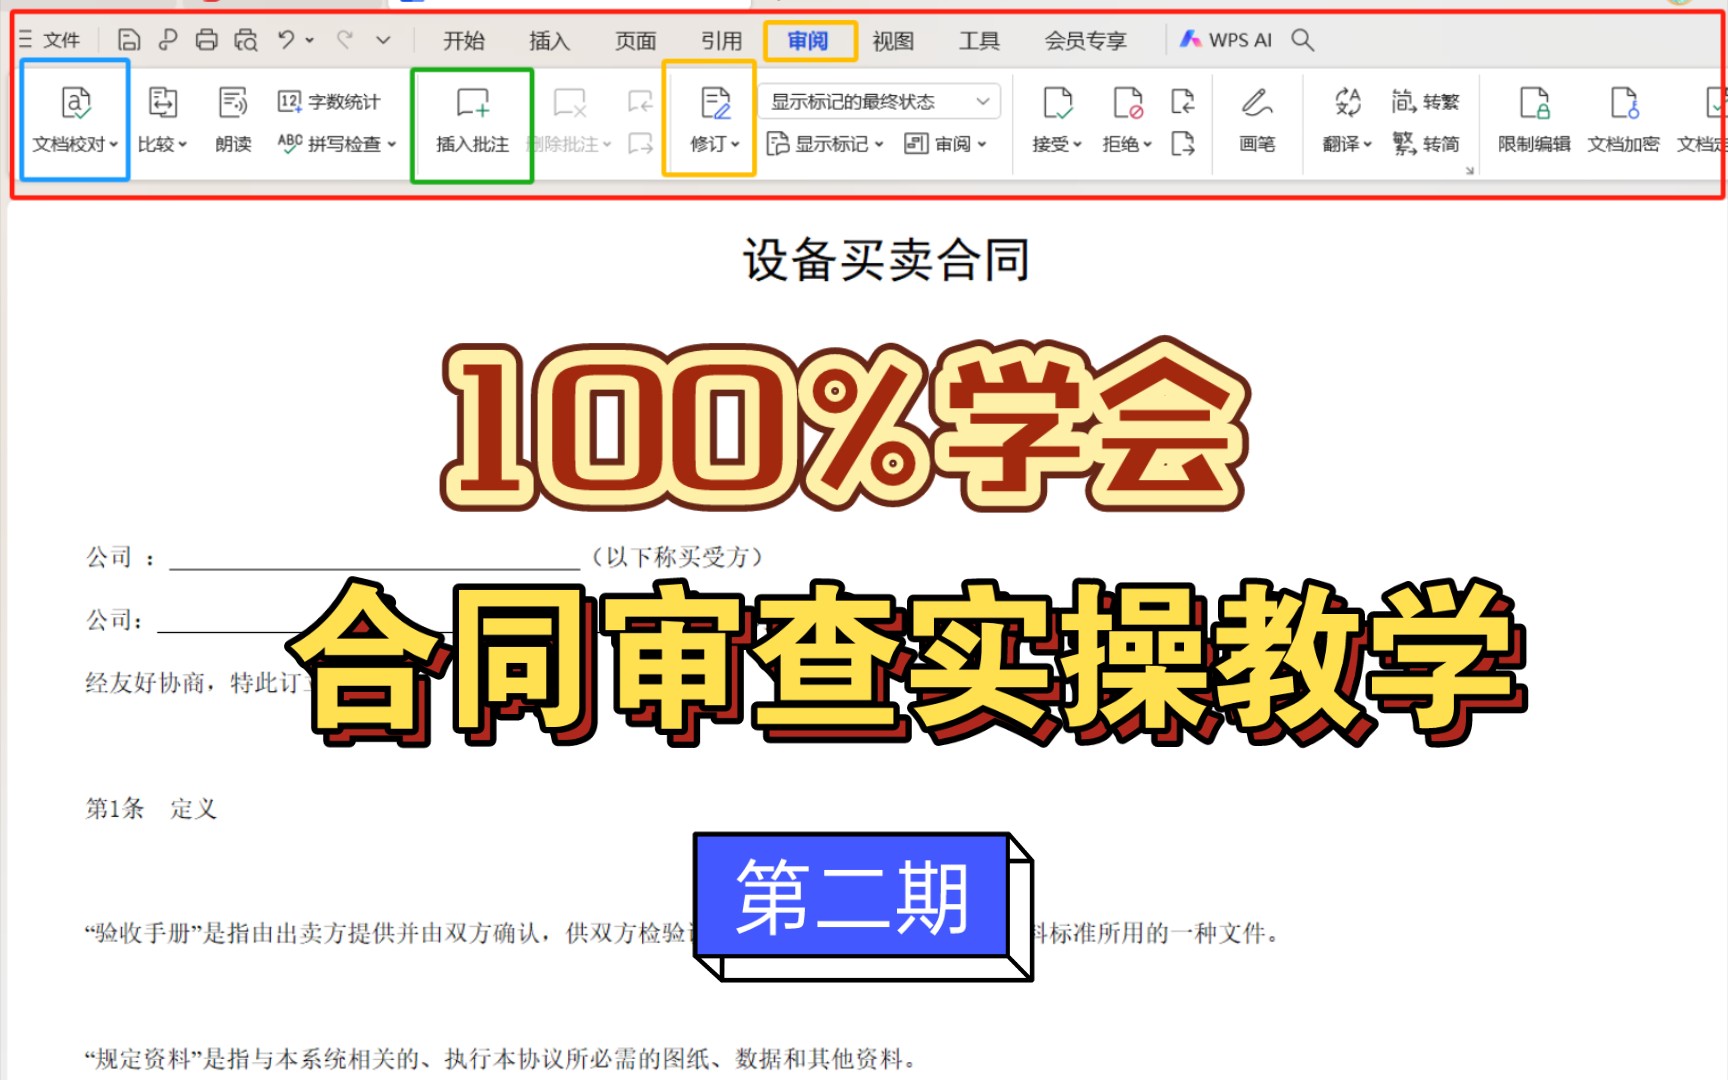Click the text 经友好协商
The height and width of the screenshot is (1080, 1728).
pyautogui.click(x=145, y=683)
